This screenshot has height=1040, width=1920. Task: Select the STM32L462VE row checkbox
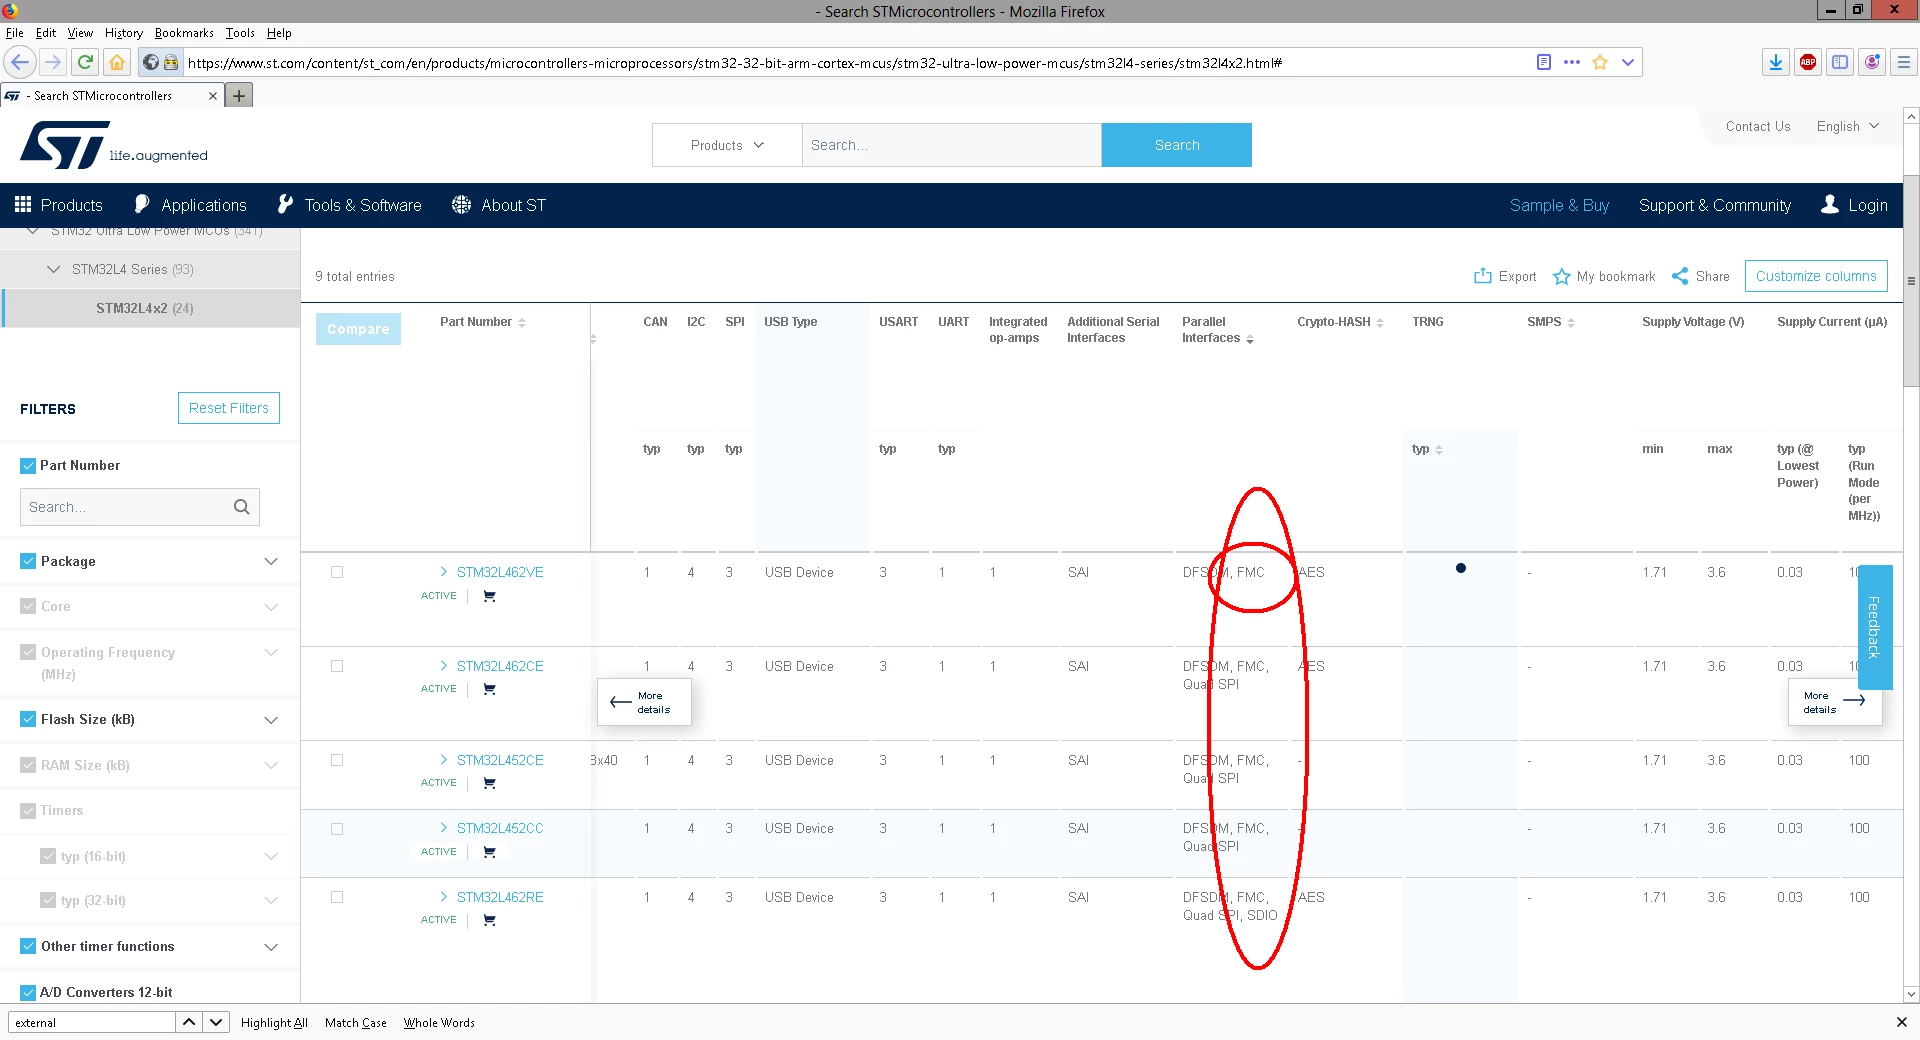[337, 572]
